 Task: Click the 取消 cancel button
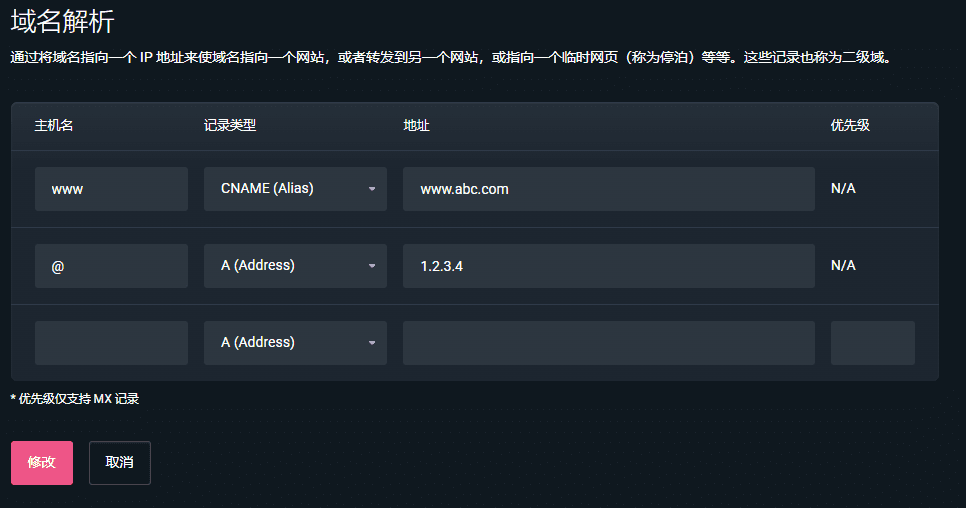coord(120,463)
